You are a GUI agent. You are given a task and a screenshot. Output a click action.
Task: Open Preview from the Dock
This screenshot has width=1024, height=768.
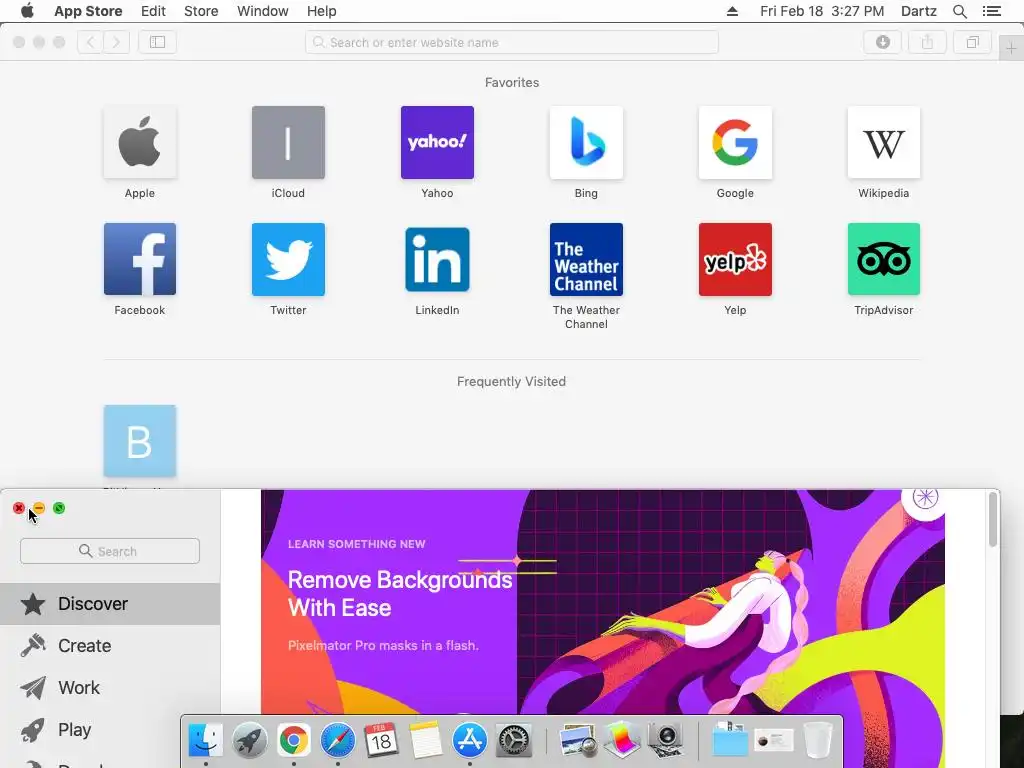(579, 740)
